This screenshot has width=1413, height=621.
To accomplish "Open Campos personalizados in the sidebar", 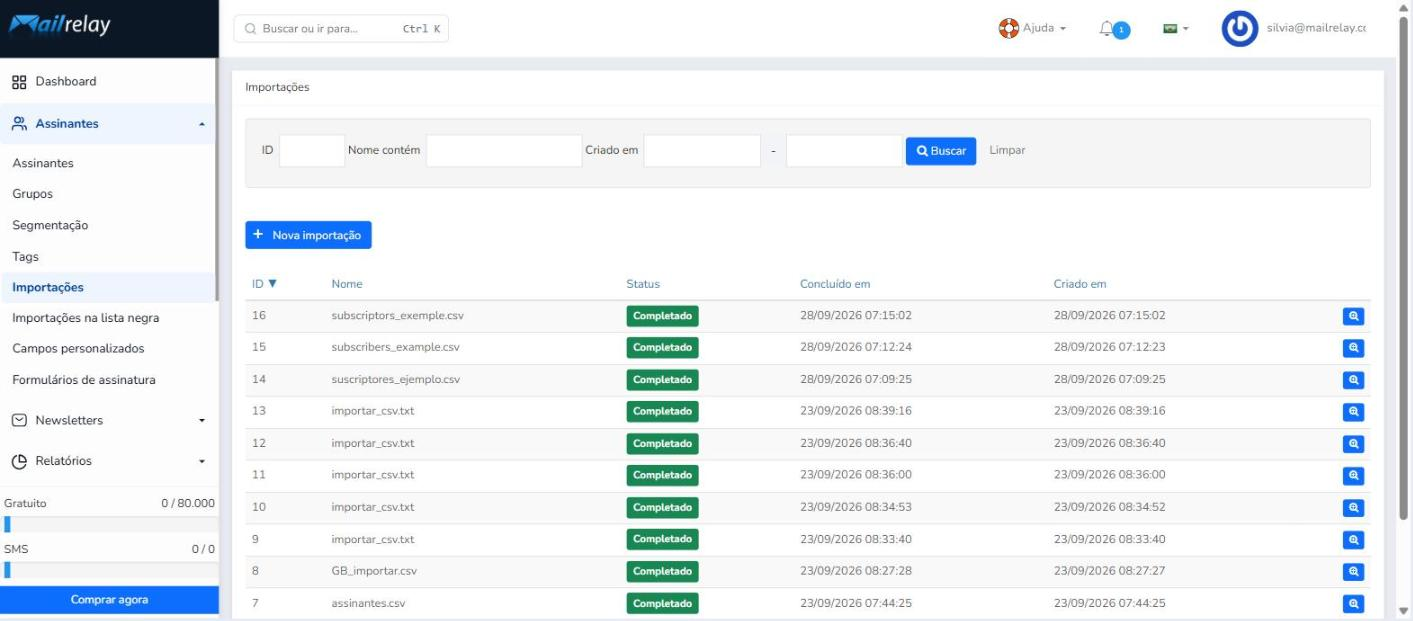I will coord(78,349).
